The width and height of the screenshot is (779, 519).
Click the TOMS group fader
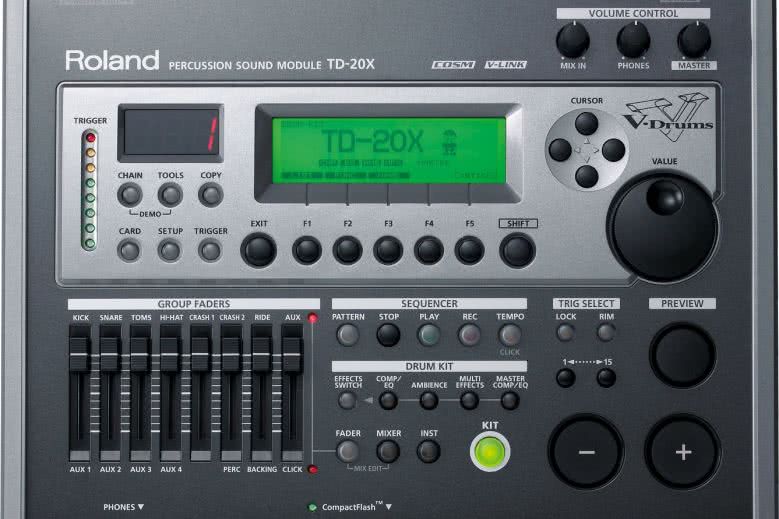(140, 355)
